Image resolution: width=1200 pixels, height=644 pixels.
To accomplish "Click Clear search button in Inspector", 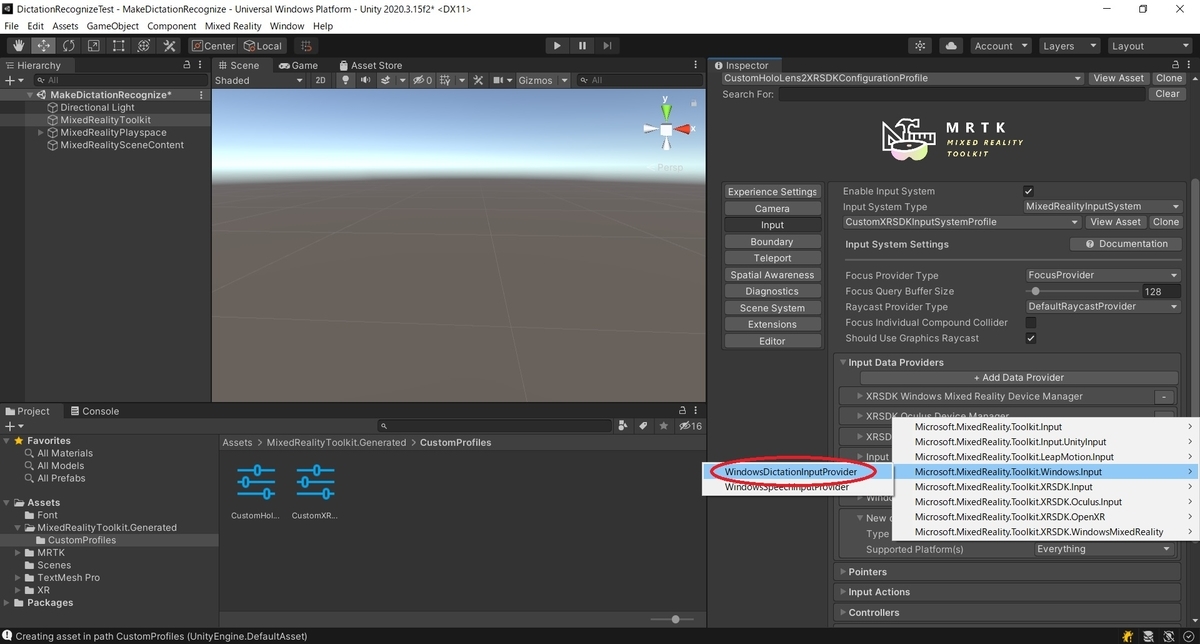I will [x=1167, y=94].
